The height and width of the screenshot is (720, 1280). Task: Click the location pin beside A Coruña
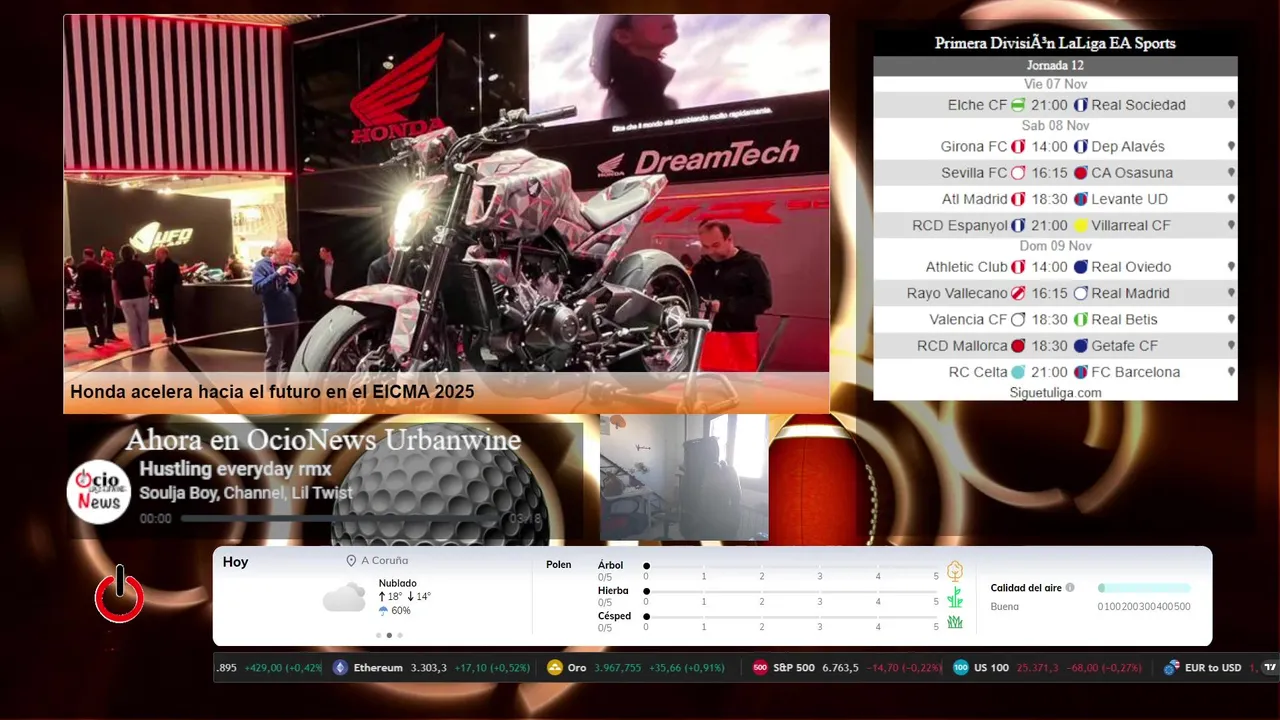coord(351,561)
